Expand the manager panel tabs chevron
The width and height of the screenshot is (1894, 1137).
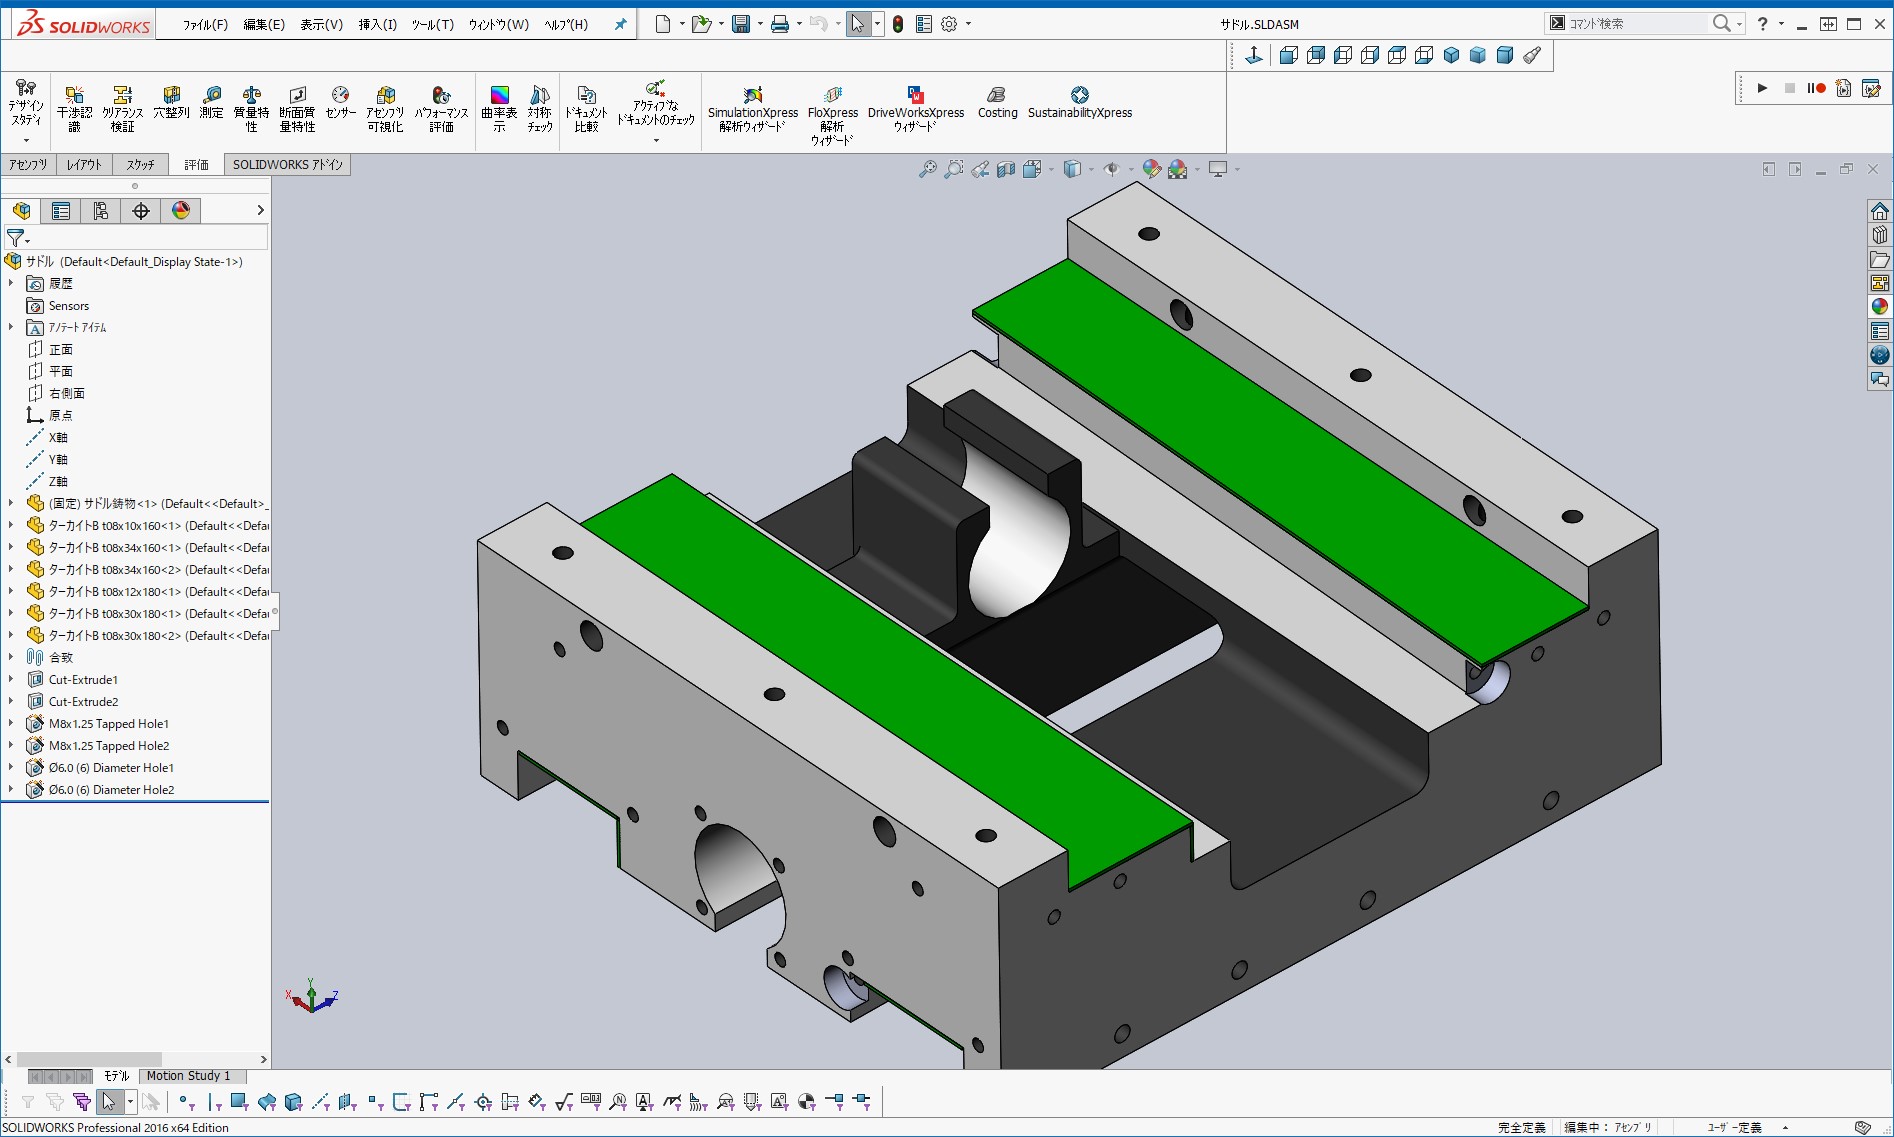pos(260,210)
